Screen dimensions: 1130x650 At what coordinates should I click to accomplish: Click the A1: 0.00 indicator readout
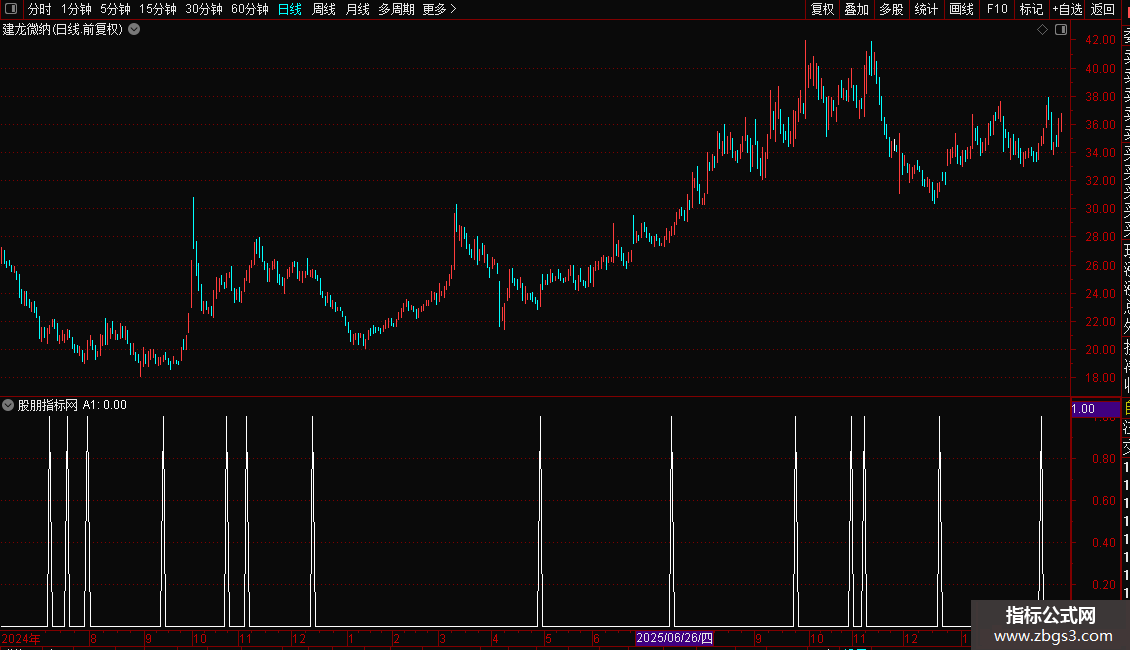coord(104,405)
